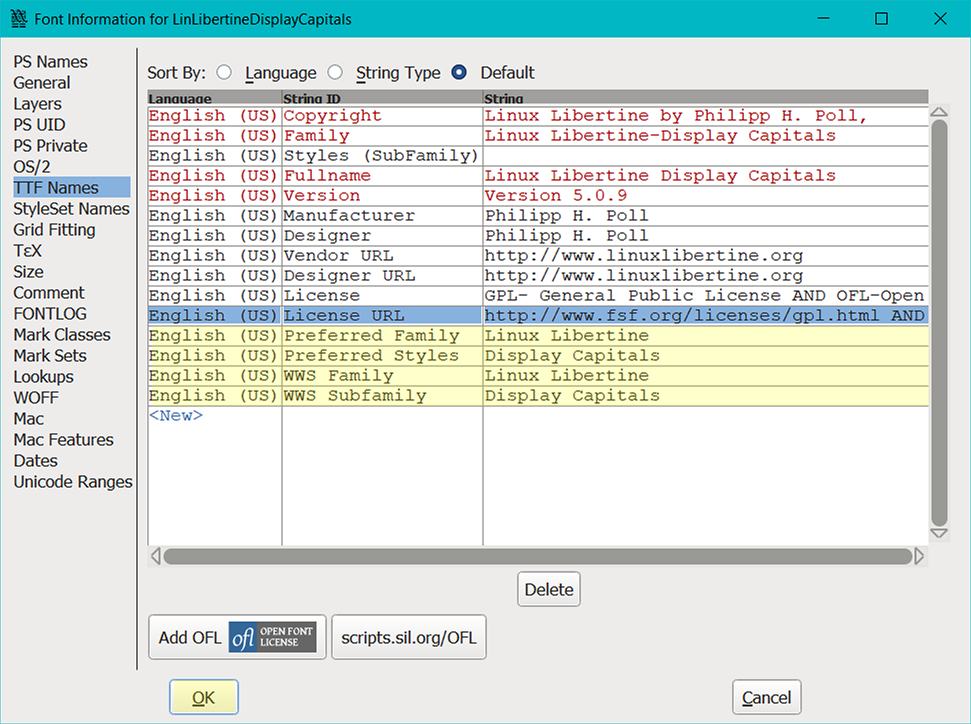Open Unicode Ranges section
The image size is (971, 724).
[73, 482]
